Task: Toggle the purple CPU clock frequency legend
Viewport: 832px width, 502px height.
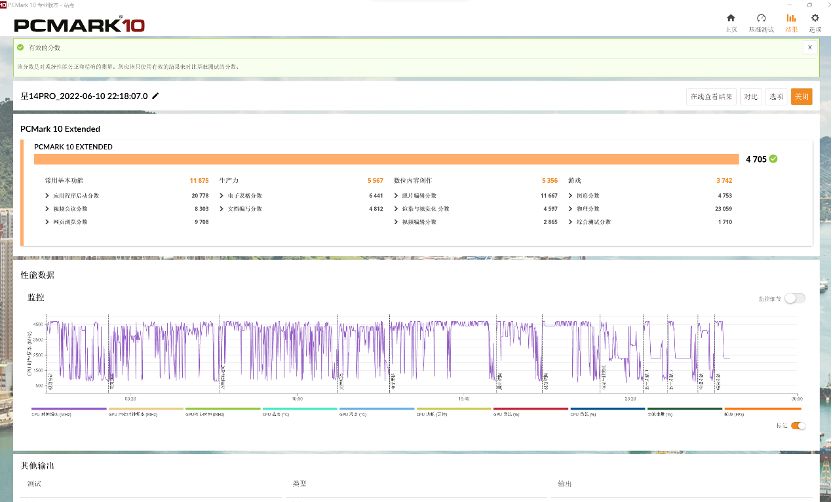Action: coord(69,412)
